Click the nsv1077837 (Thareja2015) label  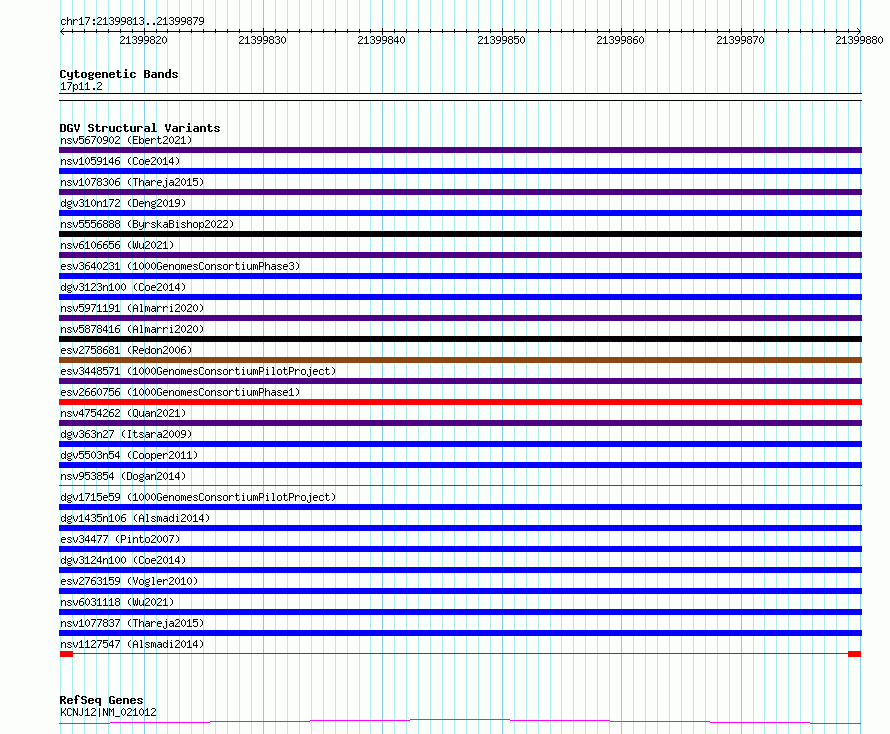coord(132,623)
